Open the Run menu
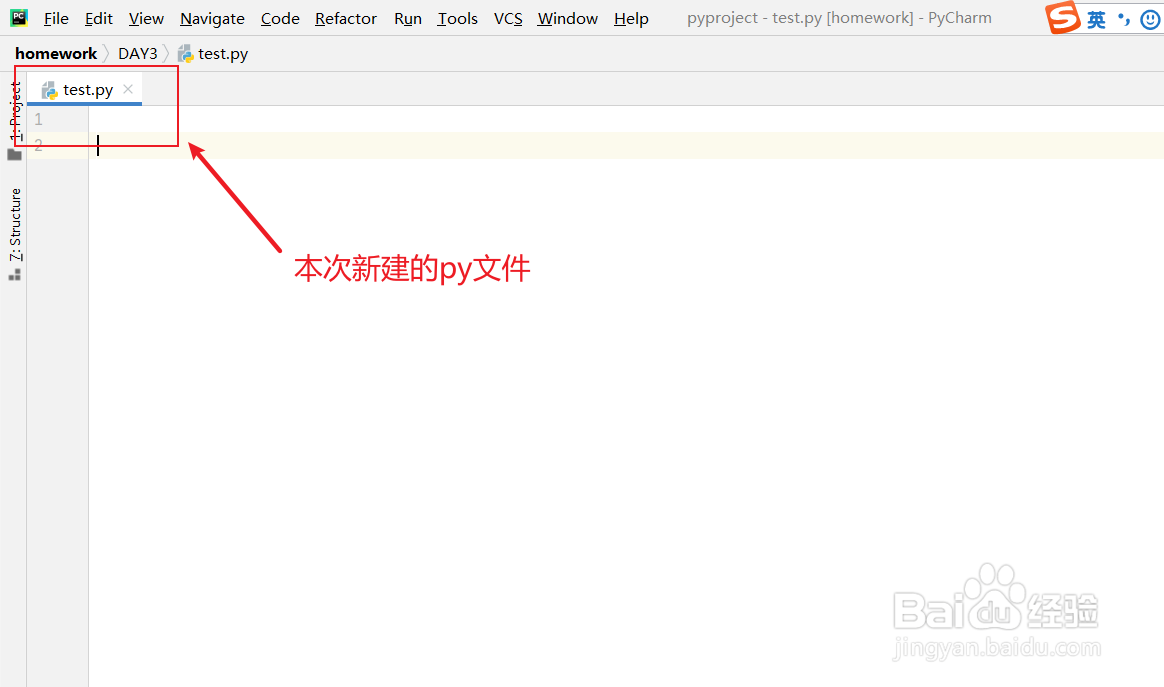Screen dimensions: 1164x687 pos(407,18)
